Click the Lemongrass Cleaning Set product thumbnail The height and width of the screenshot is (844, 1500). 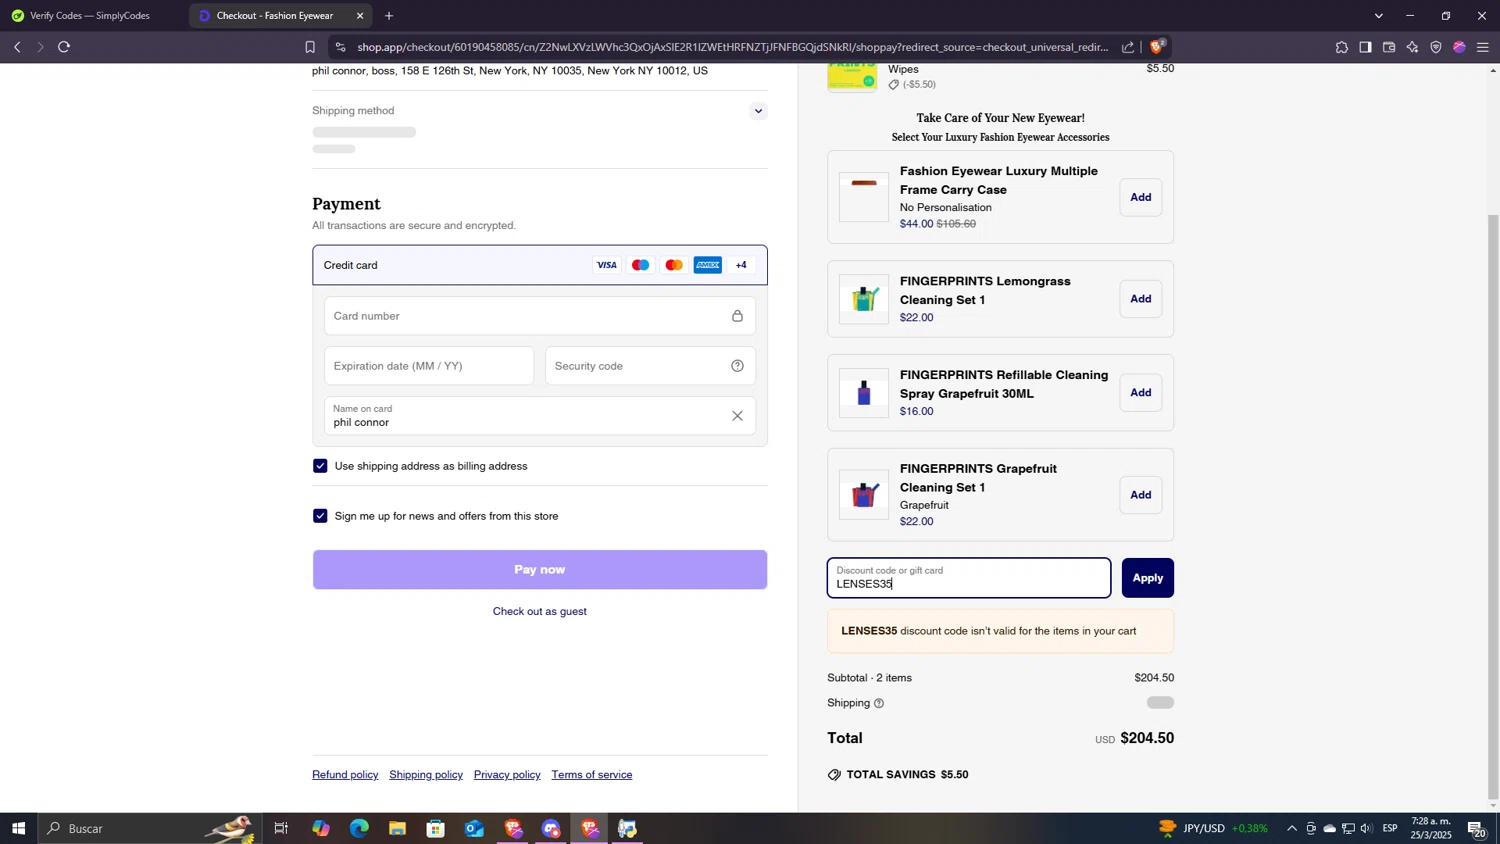(864, 299)
